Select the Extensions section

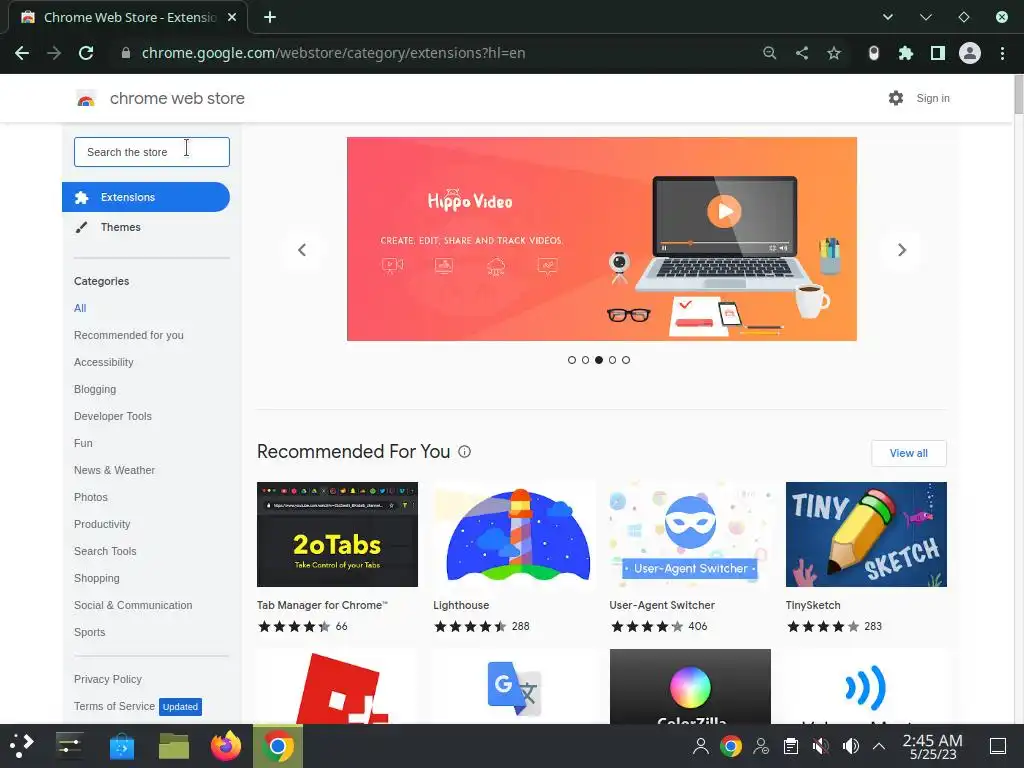tap(146, 197)
